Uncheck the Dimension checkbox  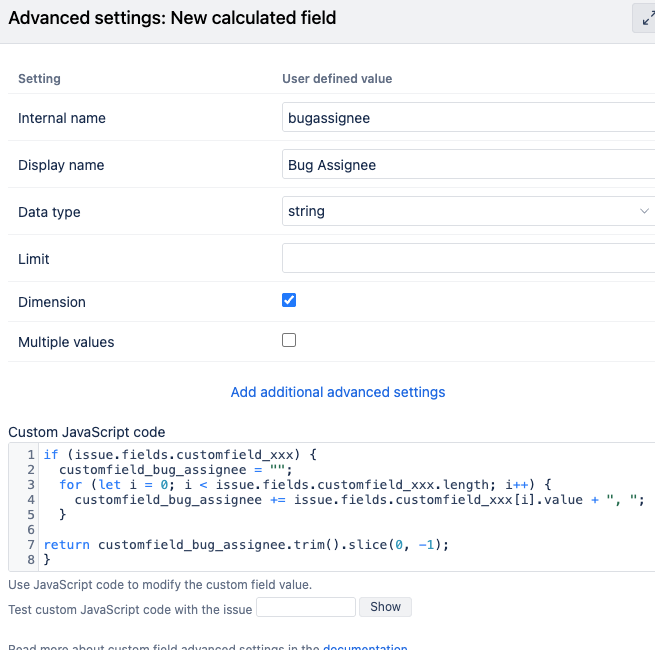click(x=289, y=300)
